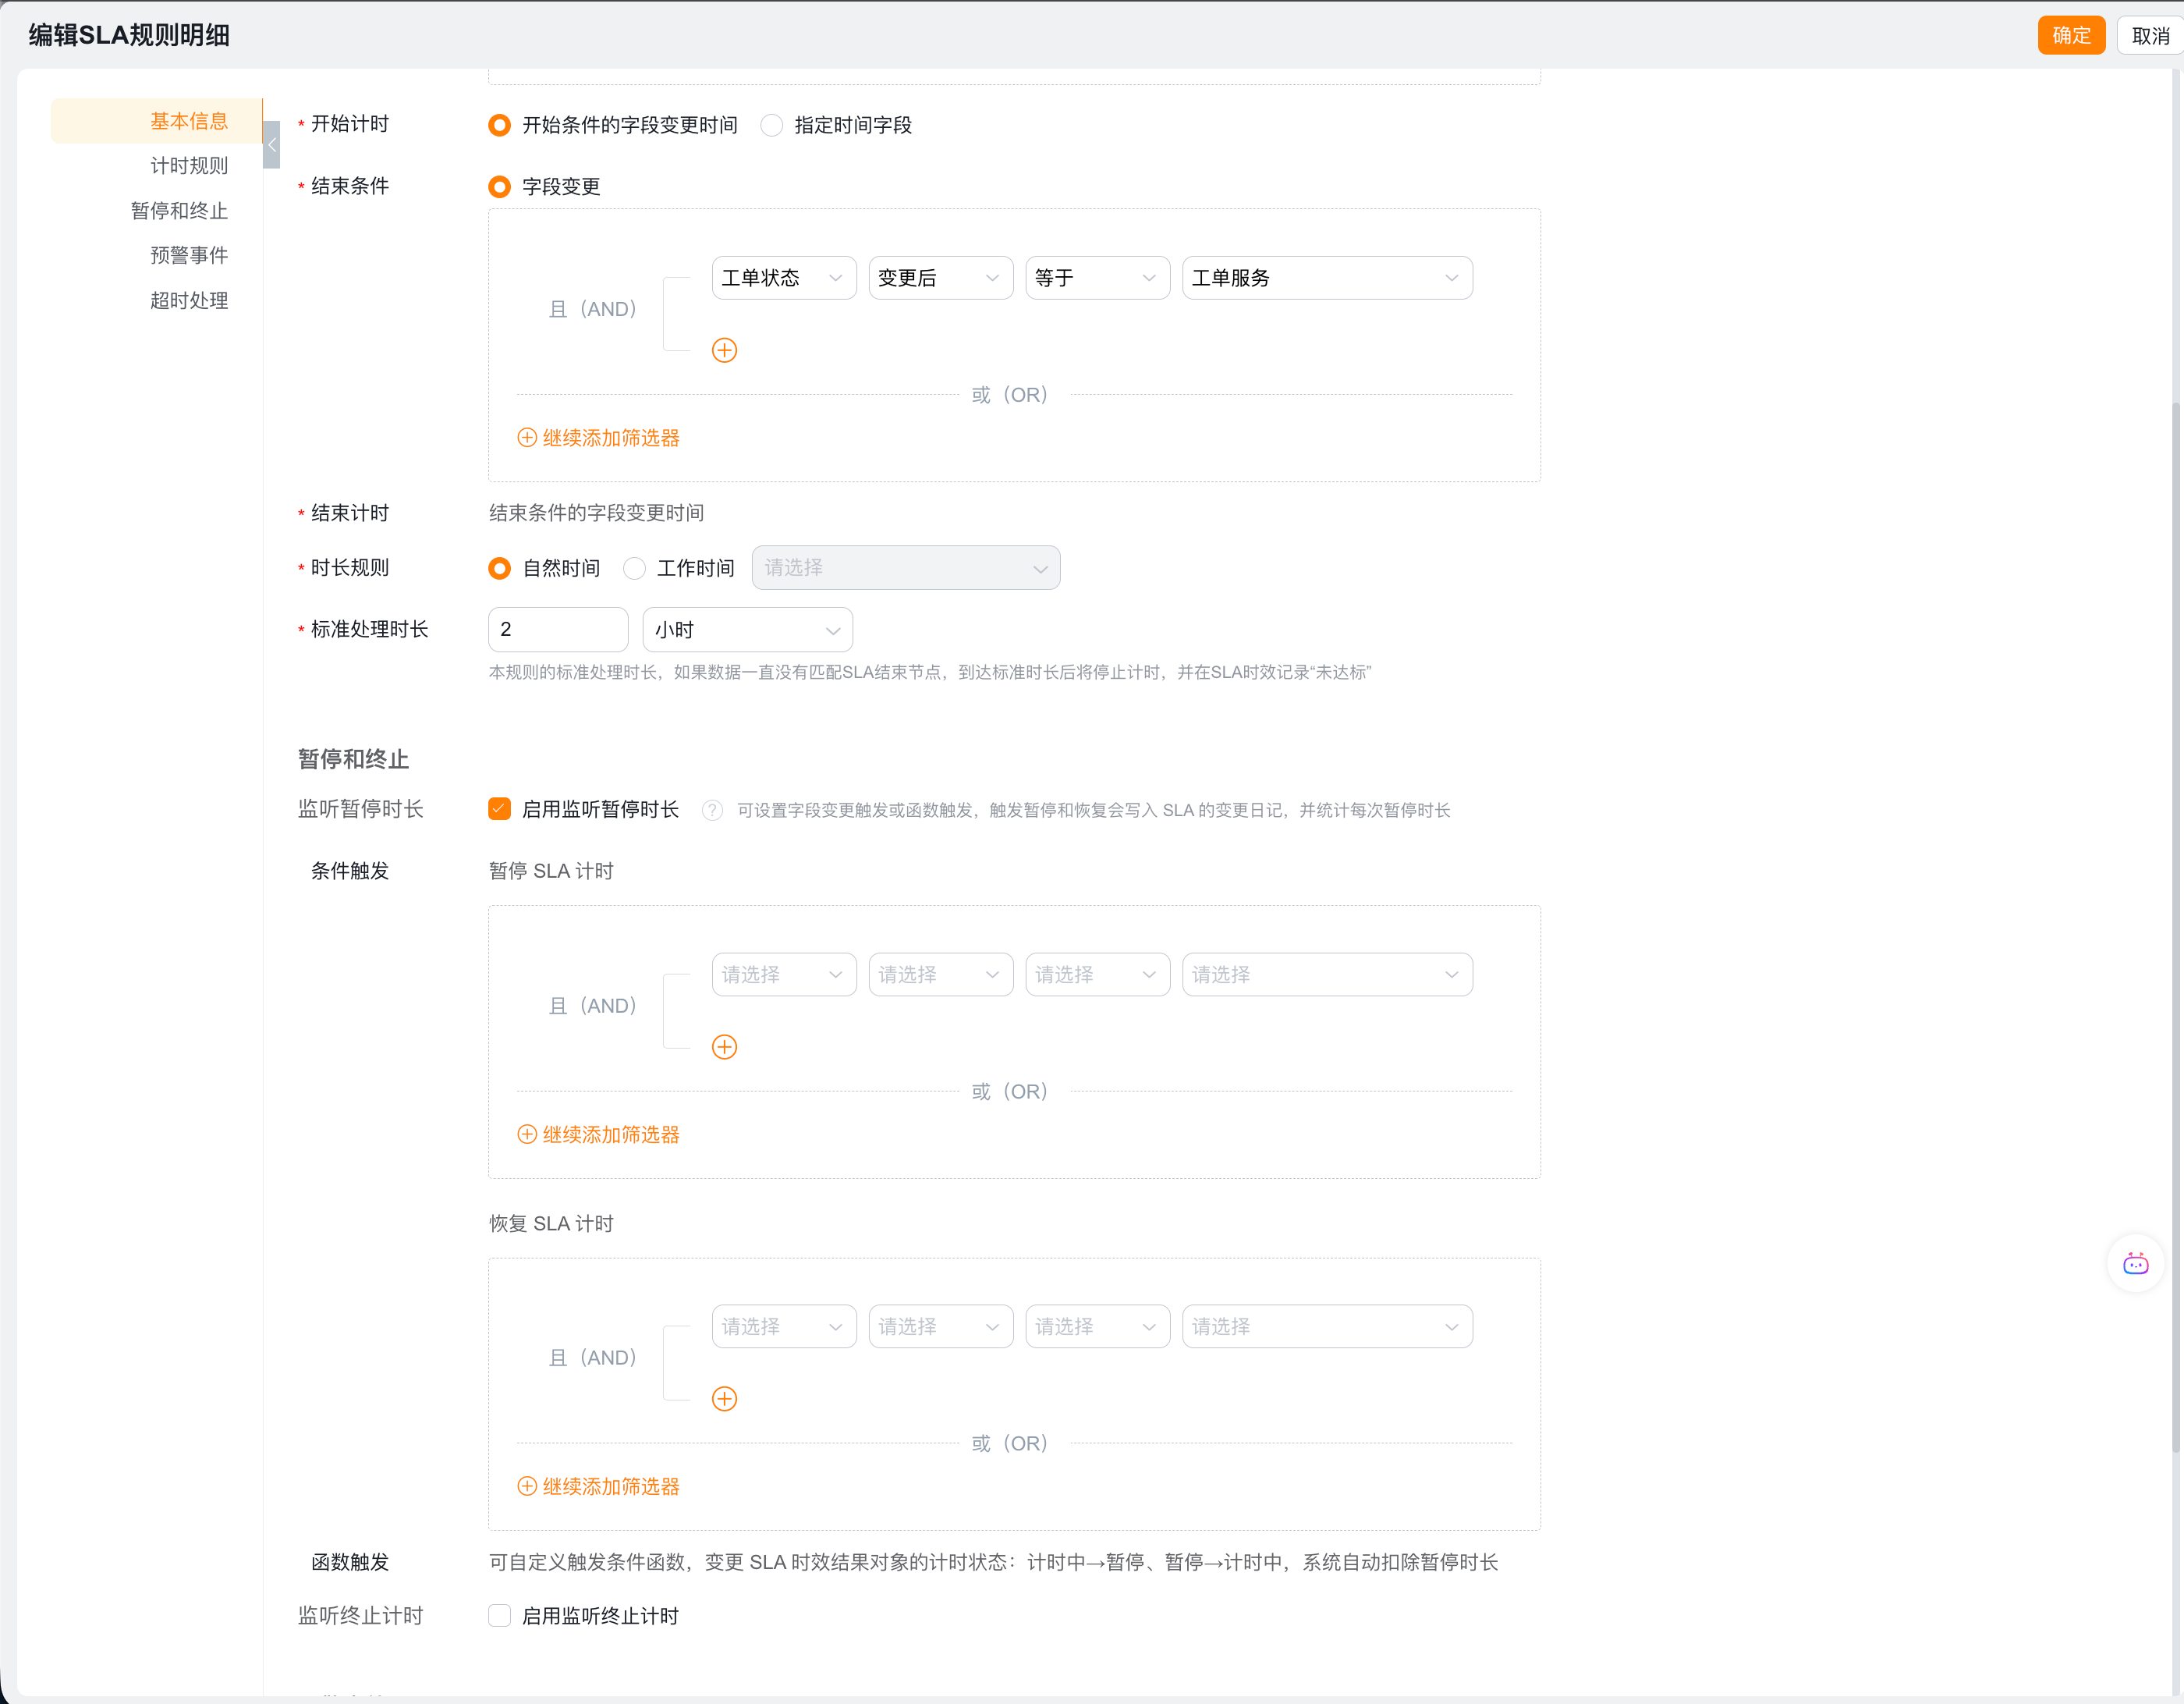Select 指定时间字段 radio option
Viewport: 2184px width, 1704px height.
(x=771, y=125)
